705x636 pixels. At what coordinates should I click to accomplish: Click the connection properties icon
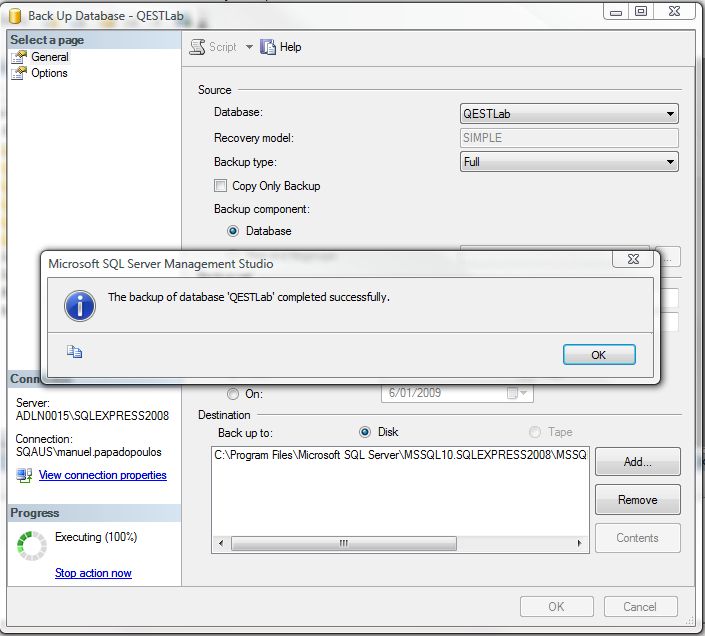tap(24, 475)
